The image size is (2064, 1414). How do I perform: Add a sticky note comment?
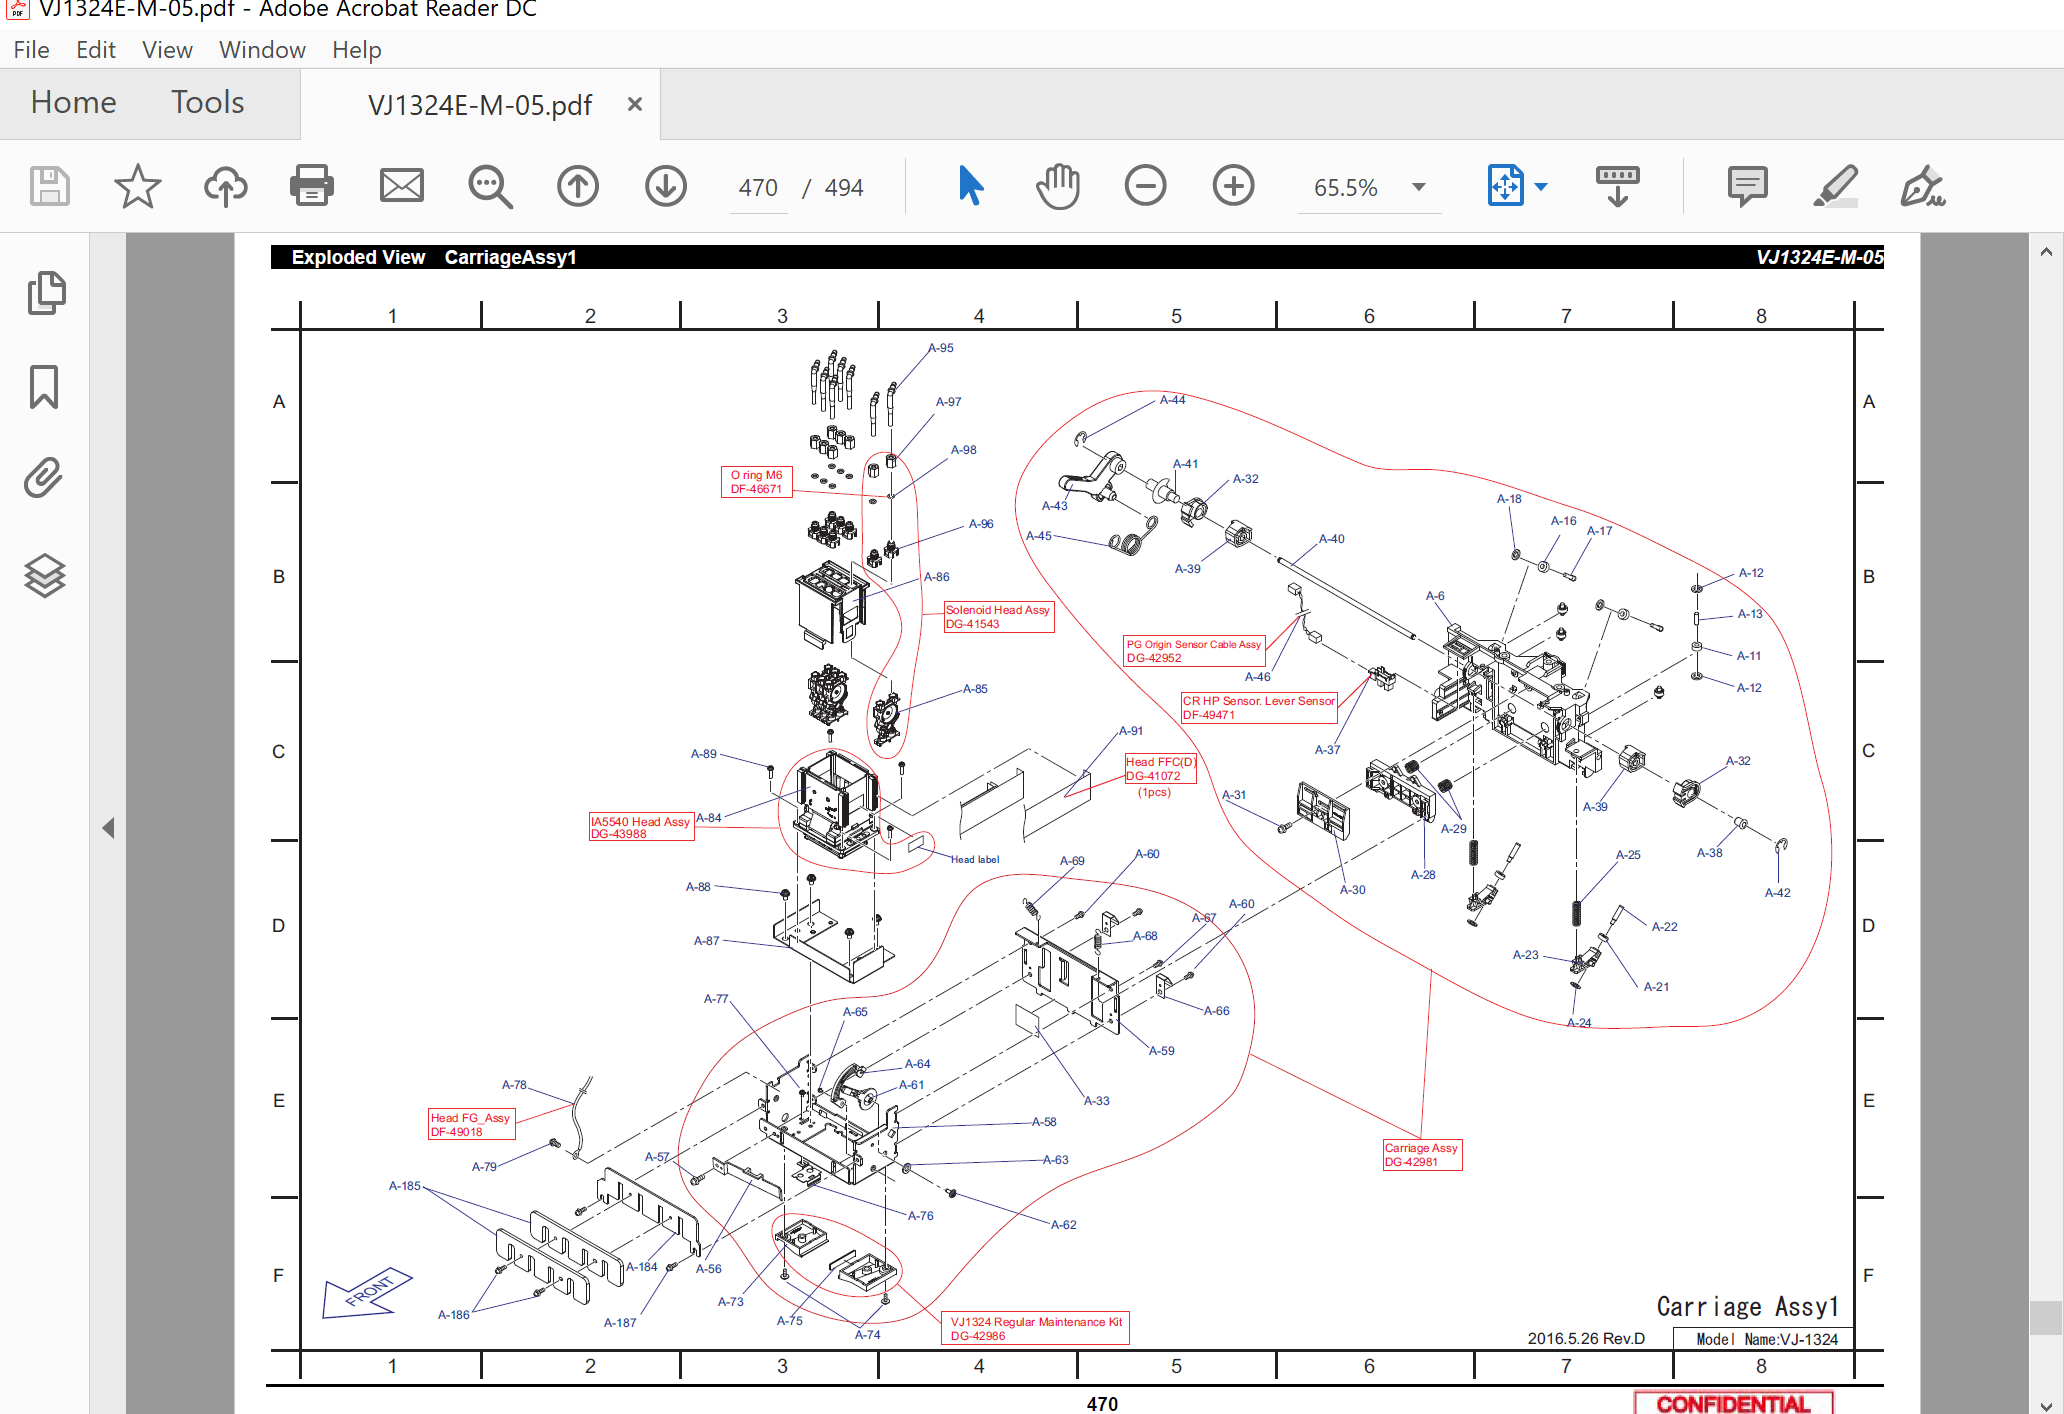point(1747,186)
